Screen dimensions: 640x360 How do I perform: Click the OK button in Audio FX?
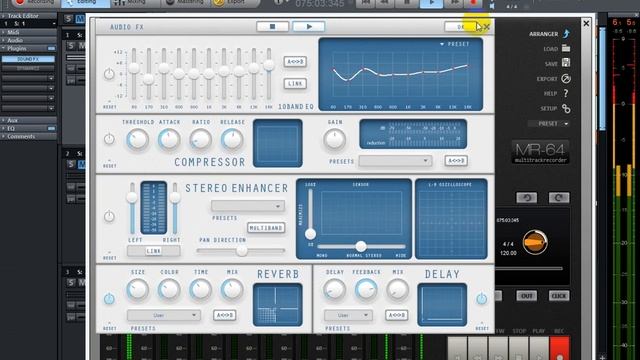coord(461,27)
